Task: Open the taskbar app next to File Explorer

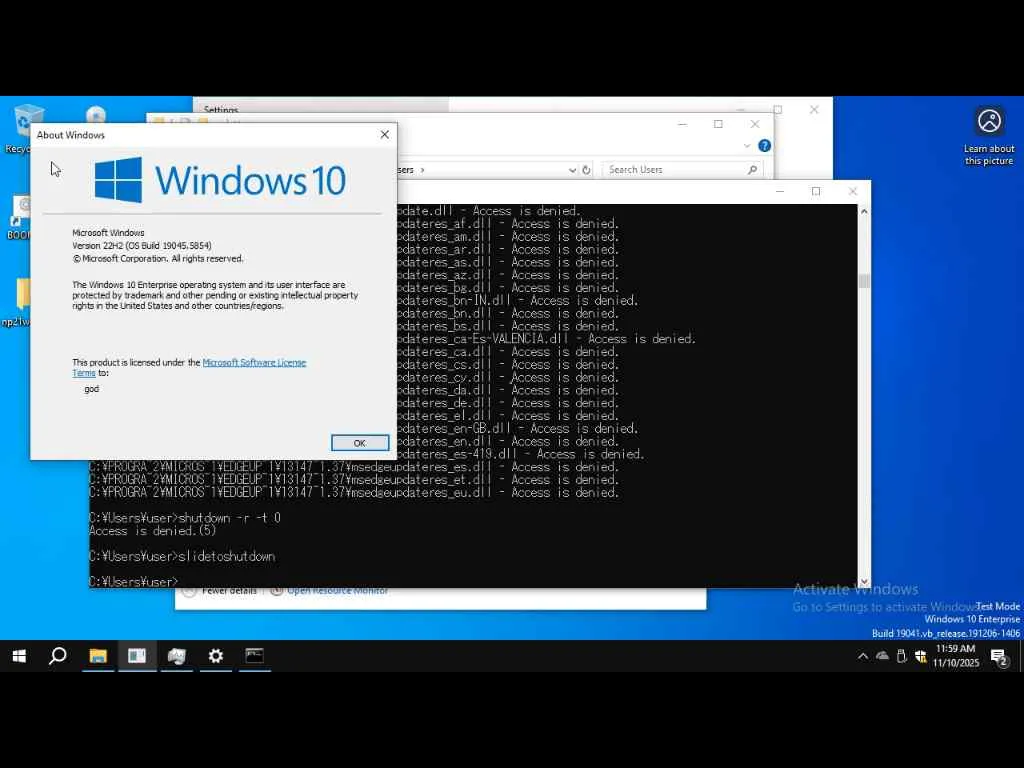Action: pos(137,656)
